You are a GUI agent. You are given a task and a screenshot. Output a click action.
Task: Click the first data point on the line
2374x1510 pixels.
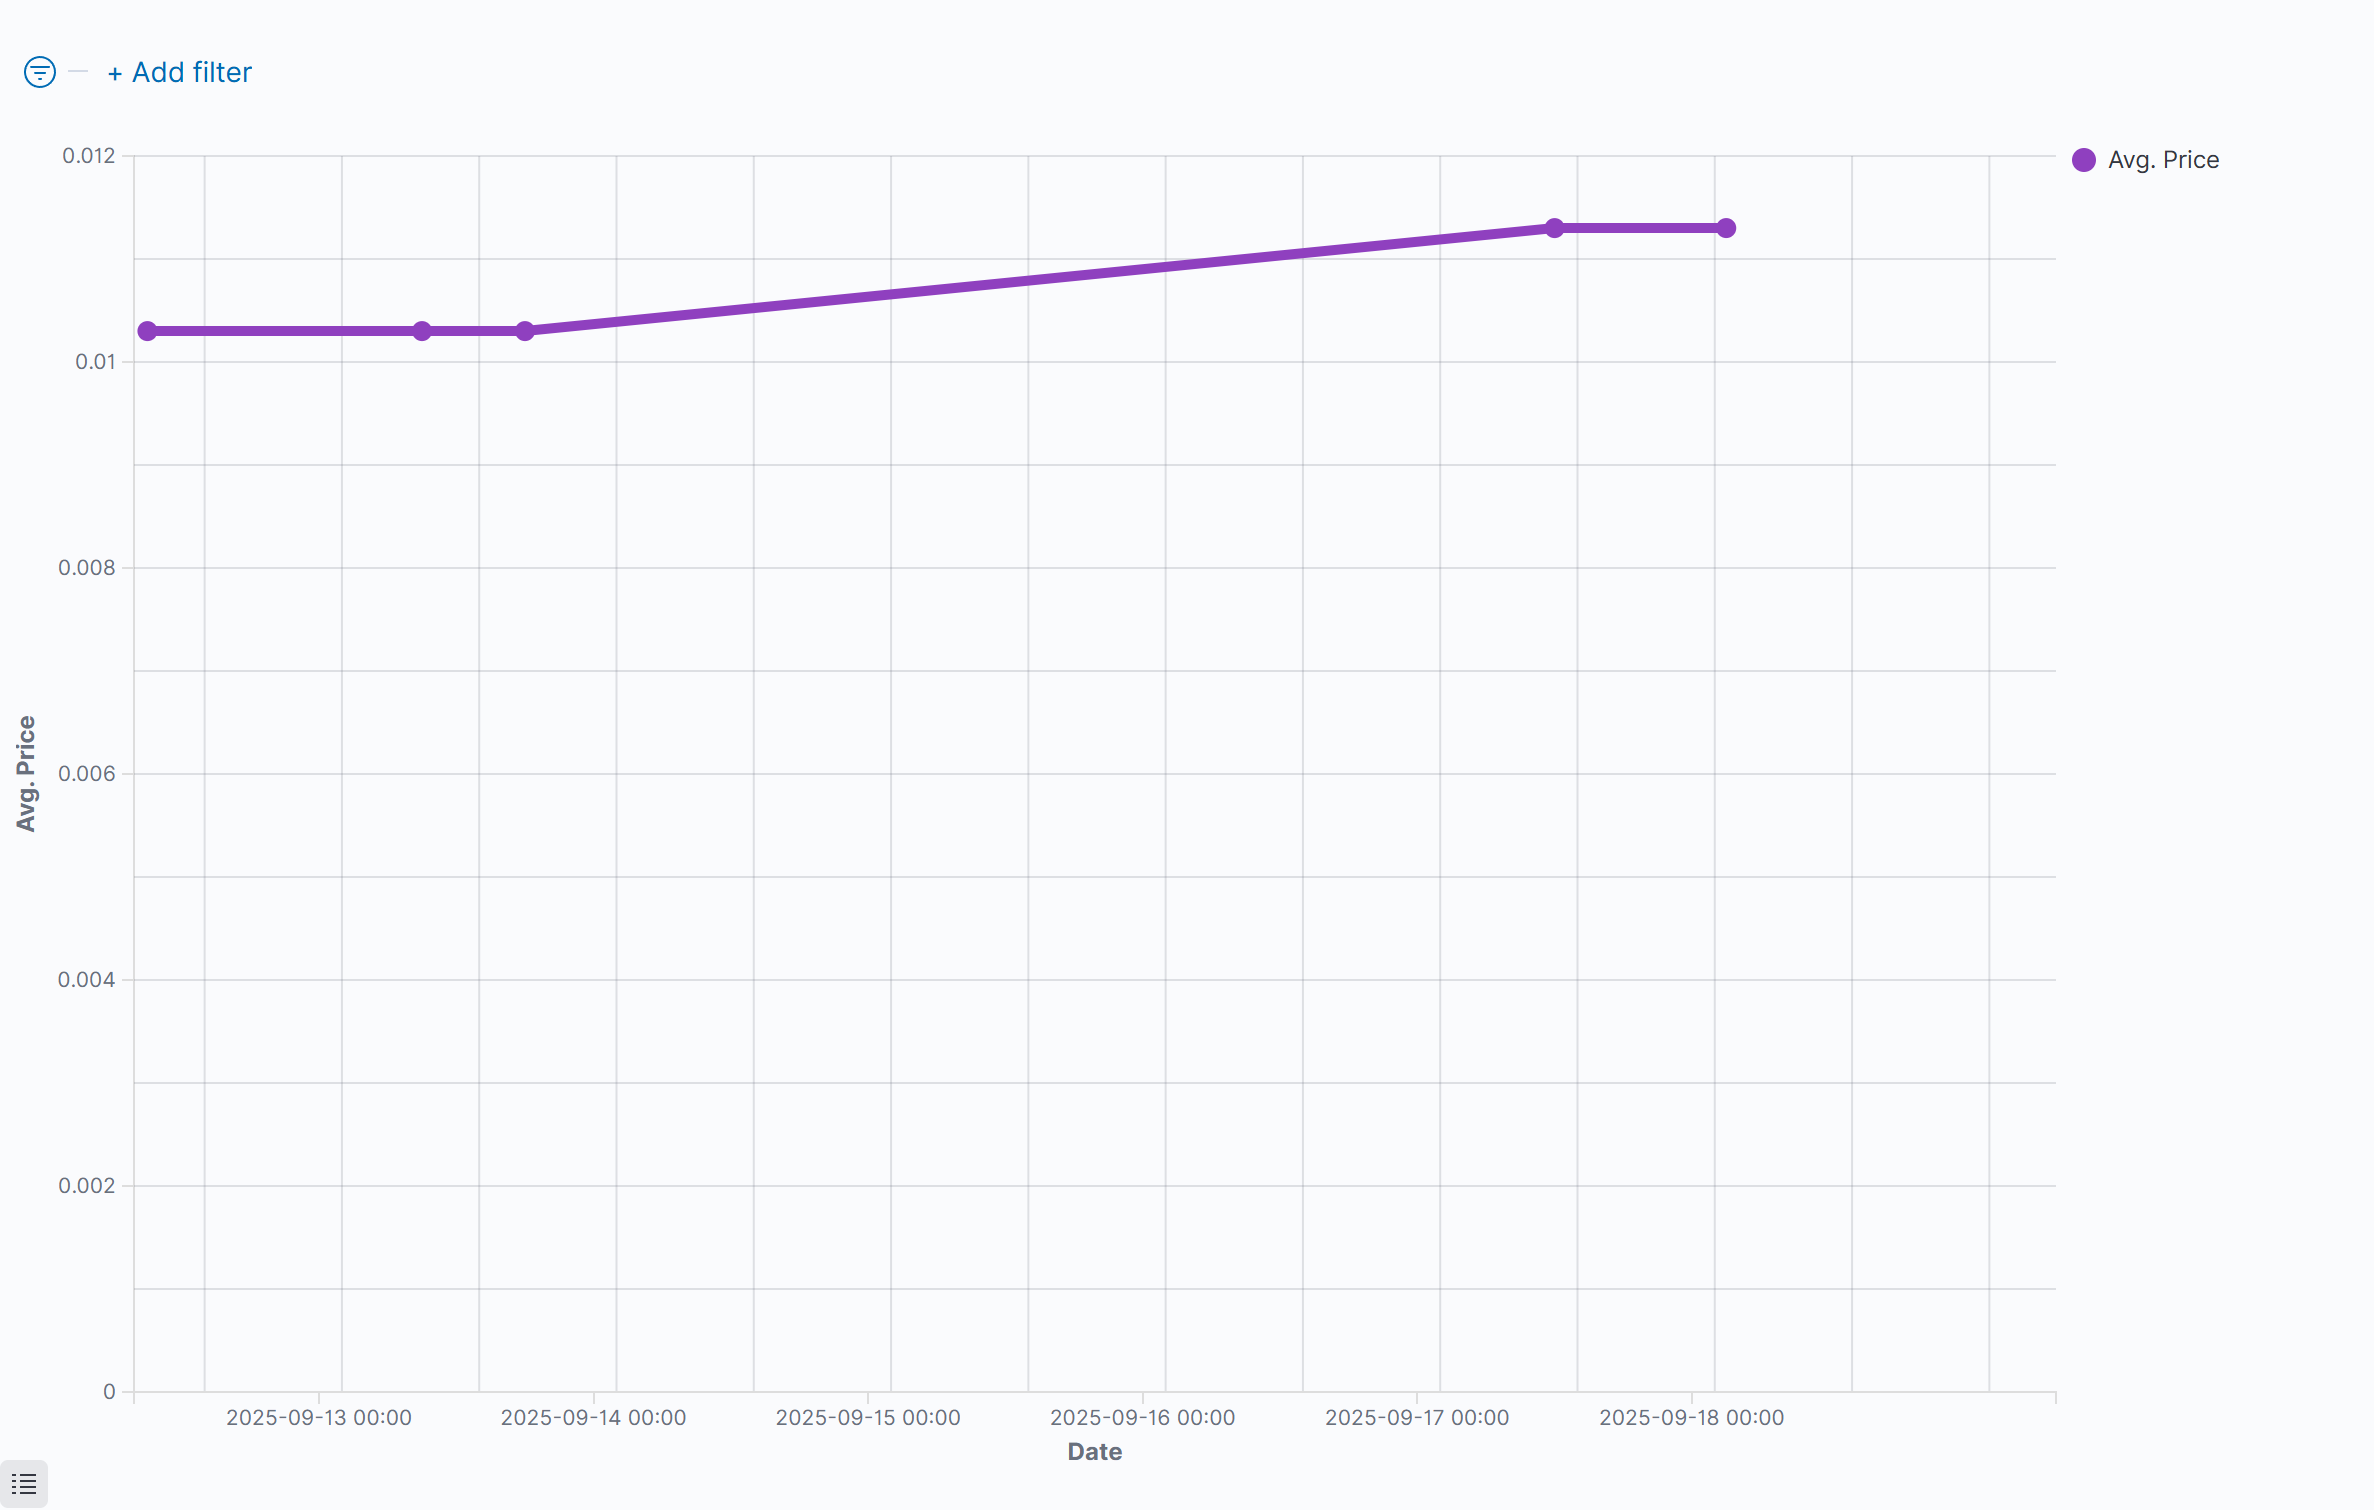pyautogui.click(x=147, y=331)
